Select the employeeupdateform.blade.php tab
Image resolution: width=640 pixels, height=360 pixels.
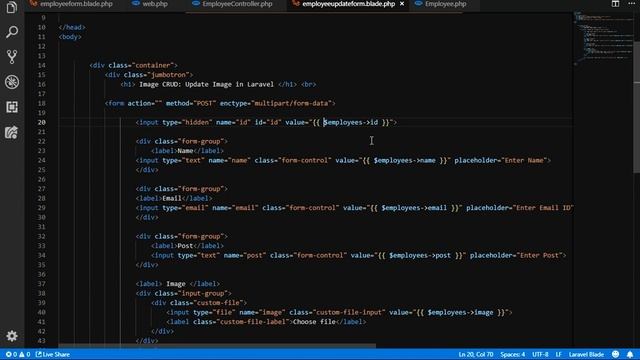[349, 4]
